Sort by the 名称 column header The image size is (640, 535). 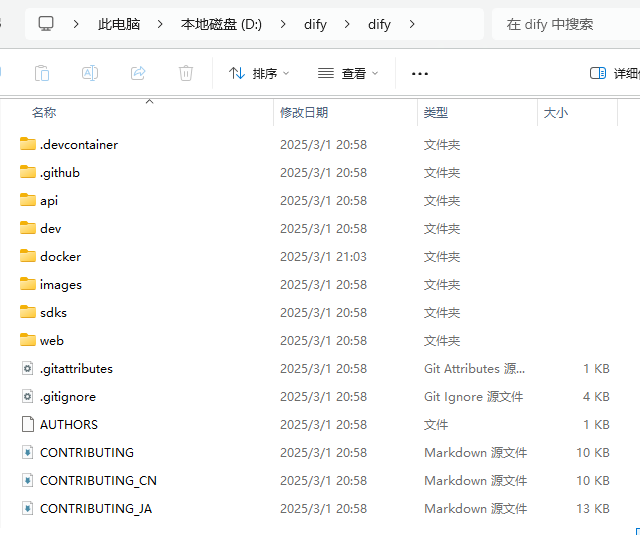coord(44,112)
